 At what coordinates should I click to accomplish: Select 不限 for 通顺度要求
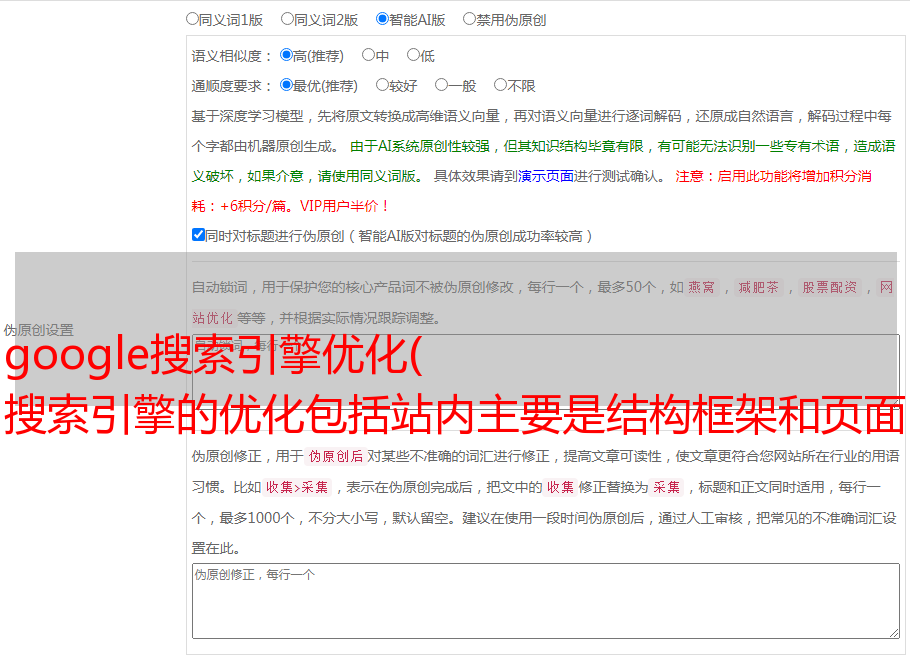(500, 85)
